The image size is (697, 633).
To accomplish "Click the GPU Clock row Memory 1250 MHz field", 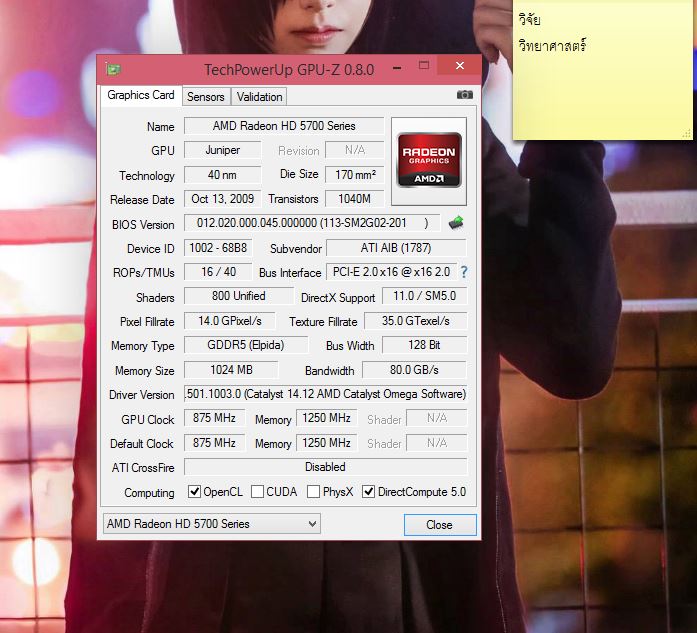I will click(x=327, y=418).
